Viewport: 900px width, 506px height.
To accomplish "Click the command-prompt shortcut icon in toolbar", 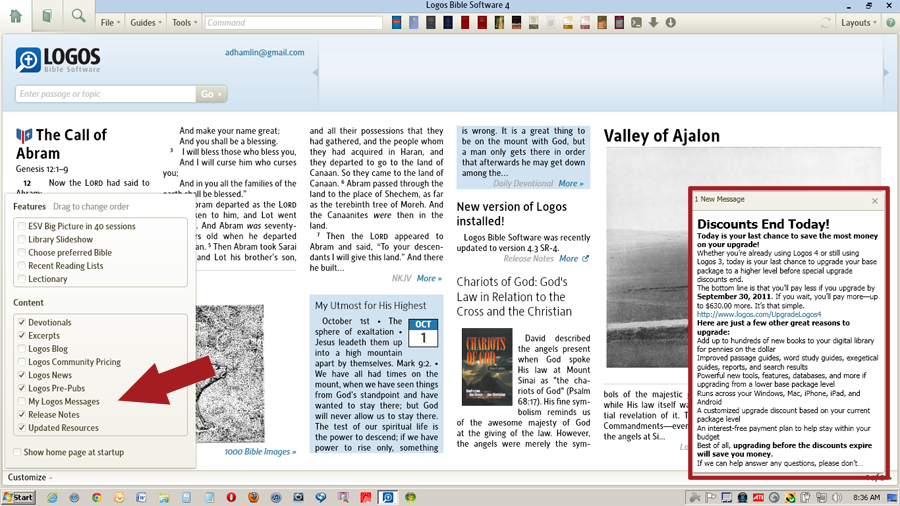I will [x=637, y=23].
